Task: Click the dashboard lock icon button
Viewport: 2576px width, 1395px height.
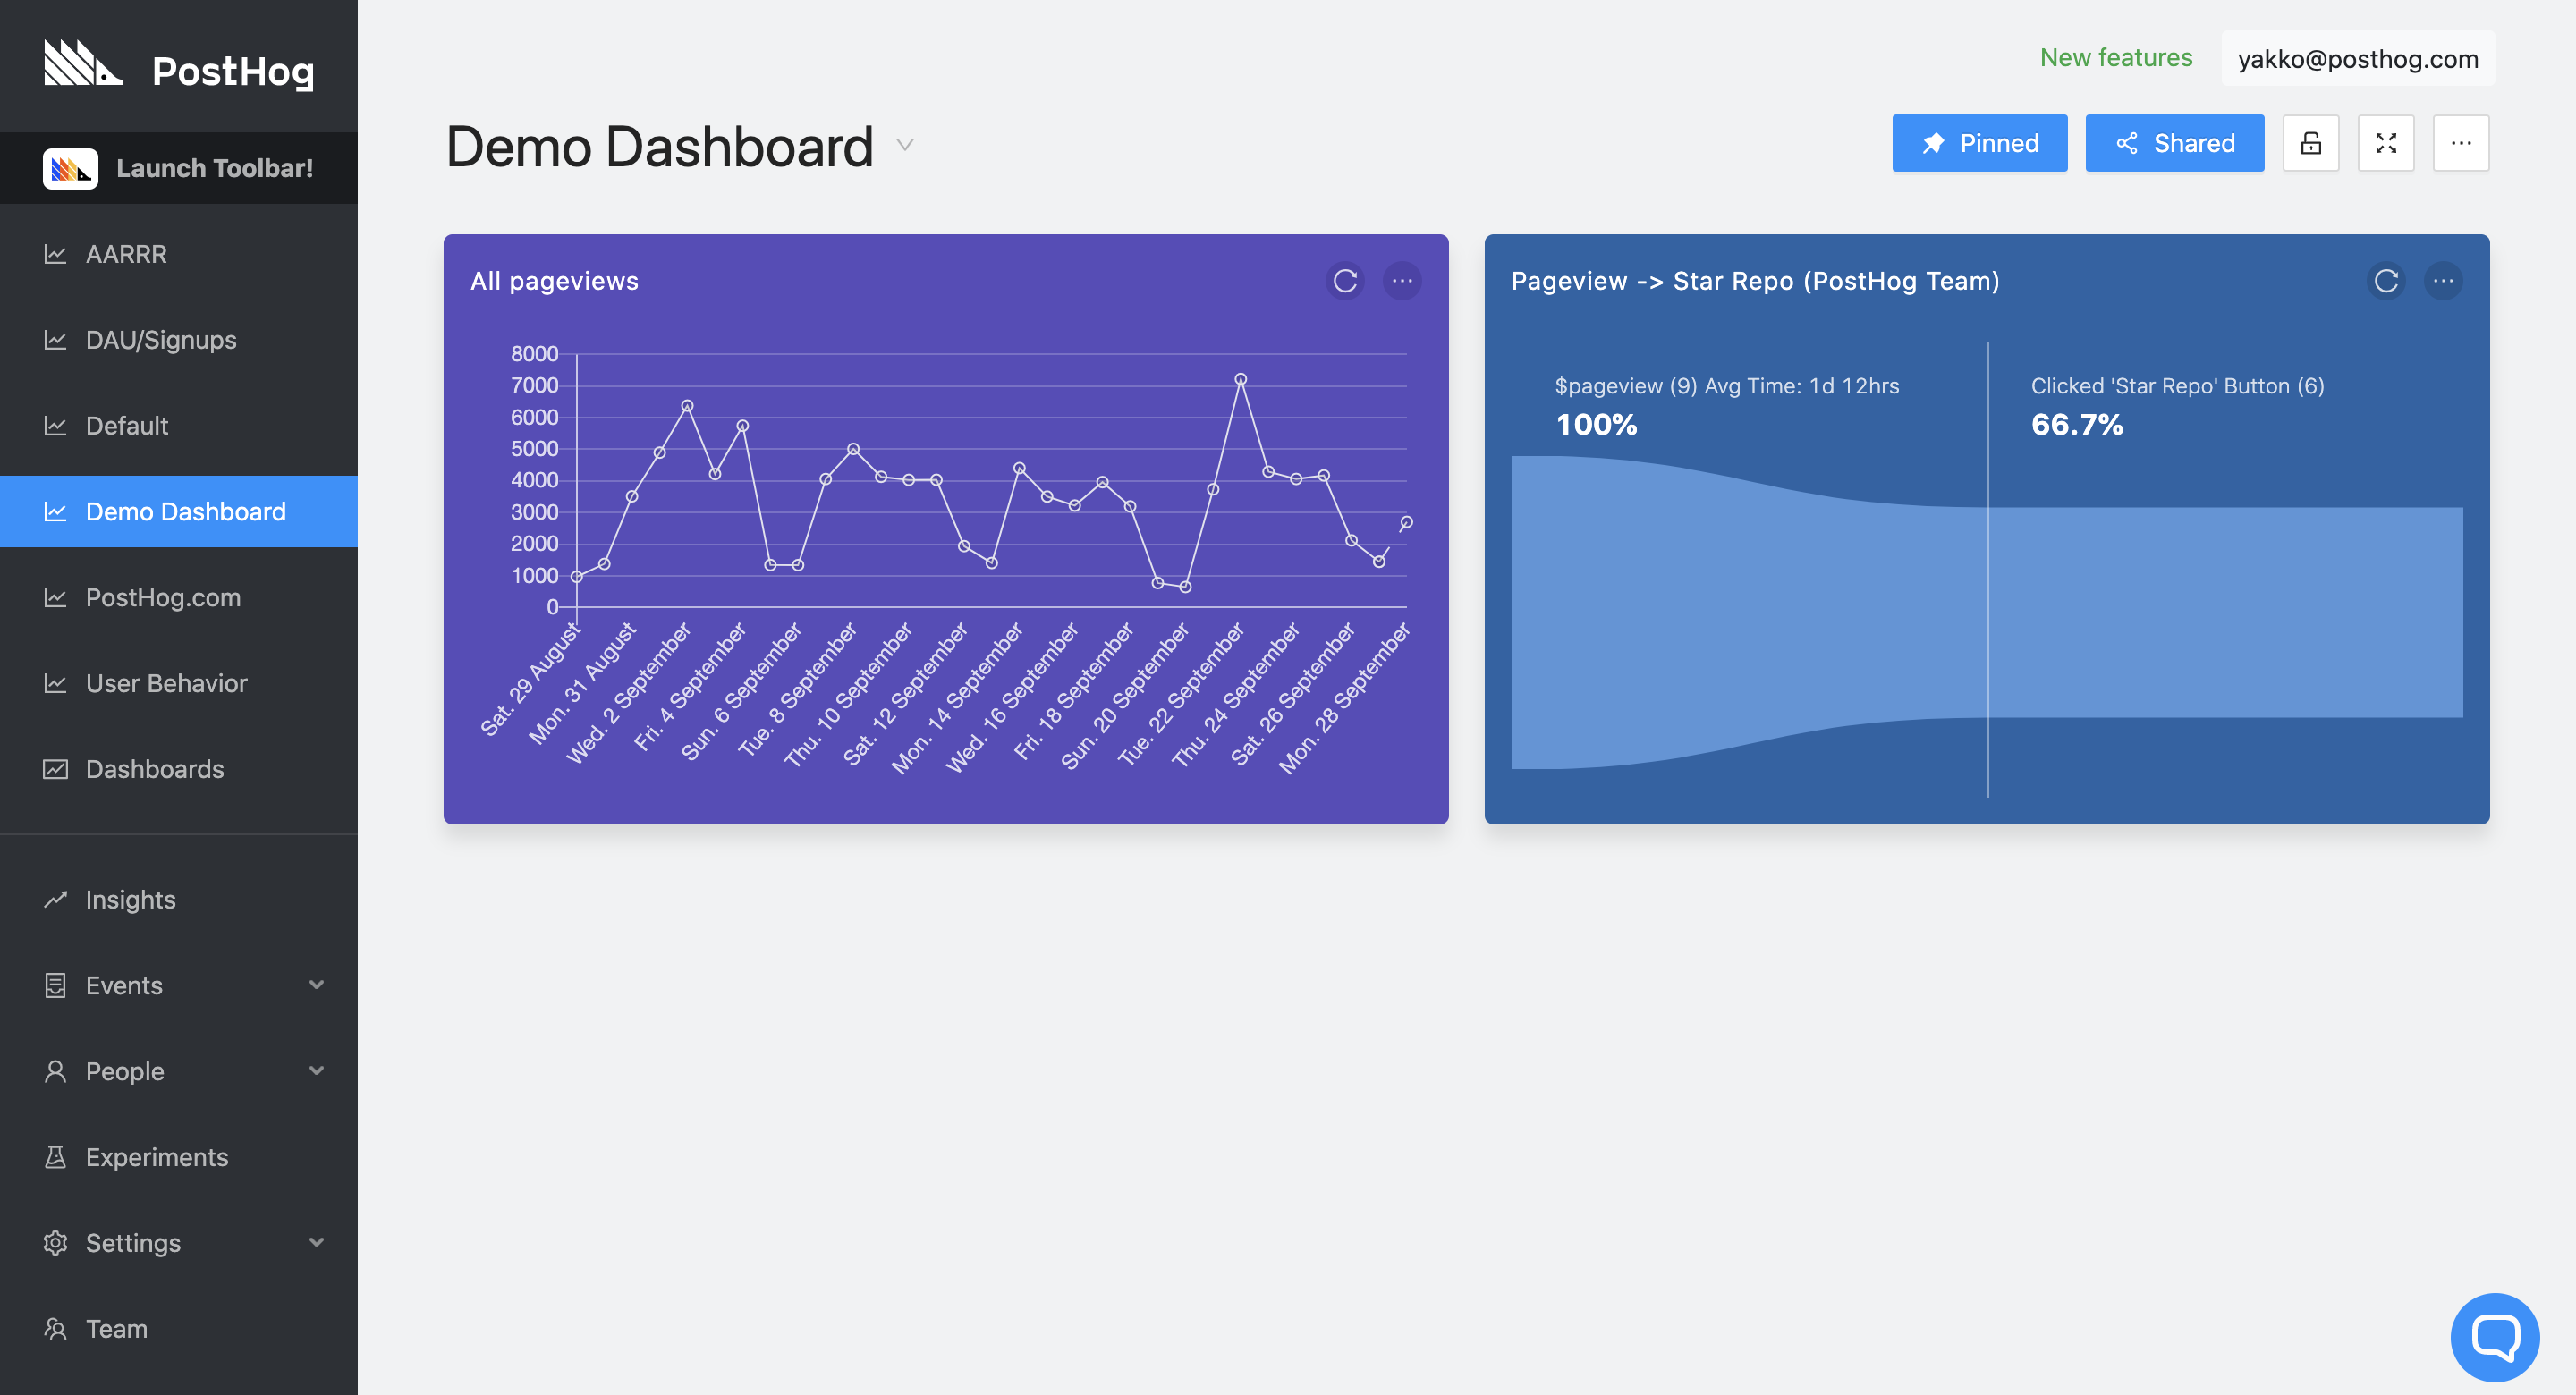Action: pyautogui.click(x=2310, y=143)
